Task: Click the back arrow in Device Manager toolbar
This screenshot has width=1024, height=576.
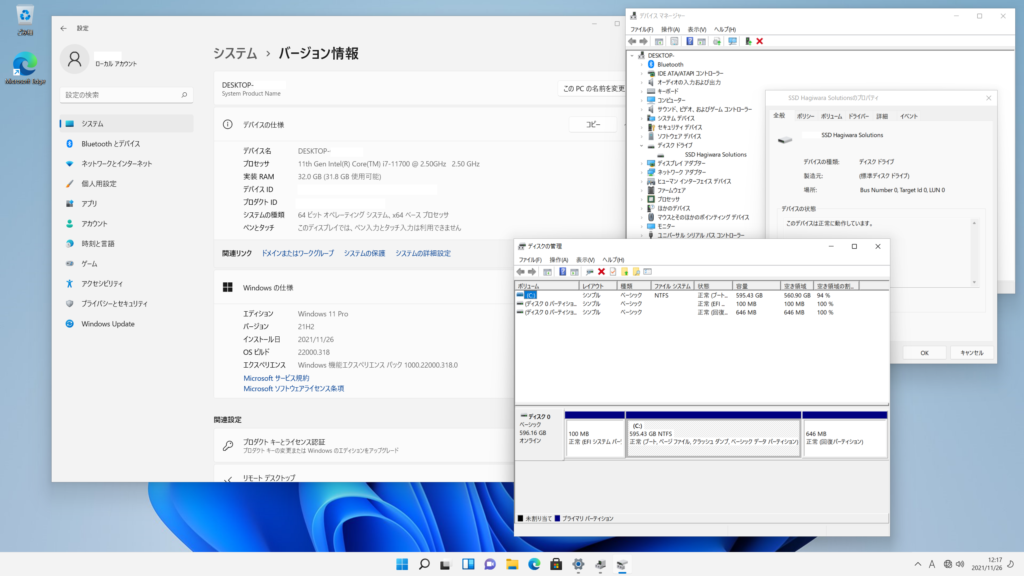Action: pos(632,41)
